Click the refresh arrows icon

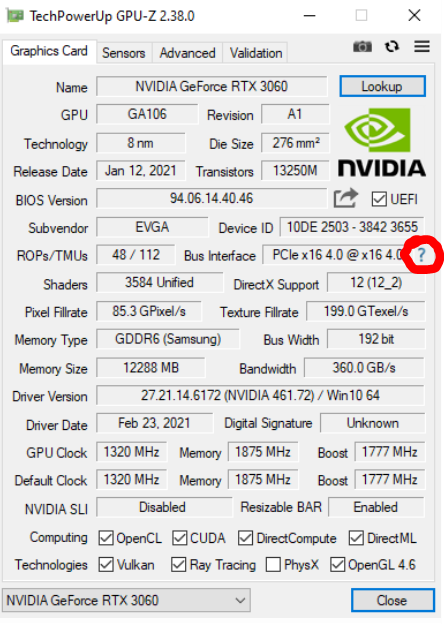pos(392,47)
